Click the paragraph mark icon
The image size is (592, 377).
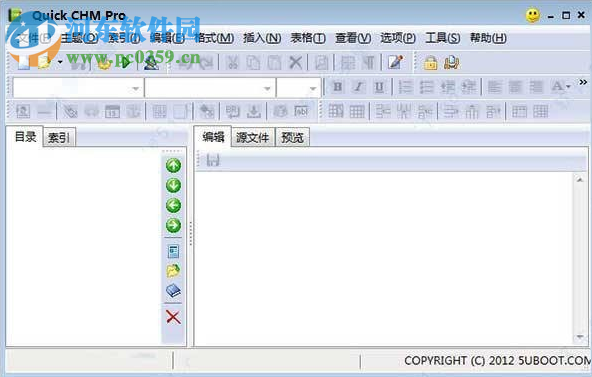pyautogui.click(x=368, y=62)
